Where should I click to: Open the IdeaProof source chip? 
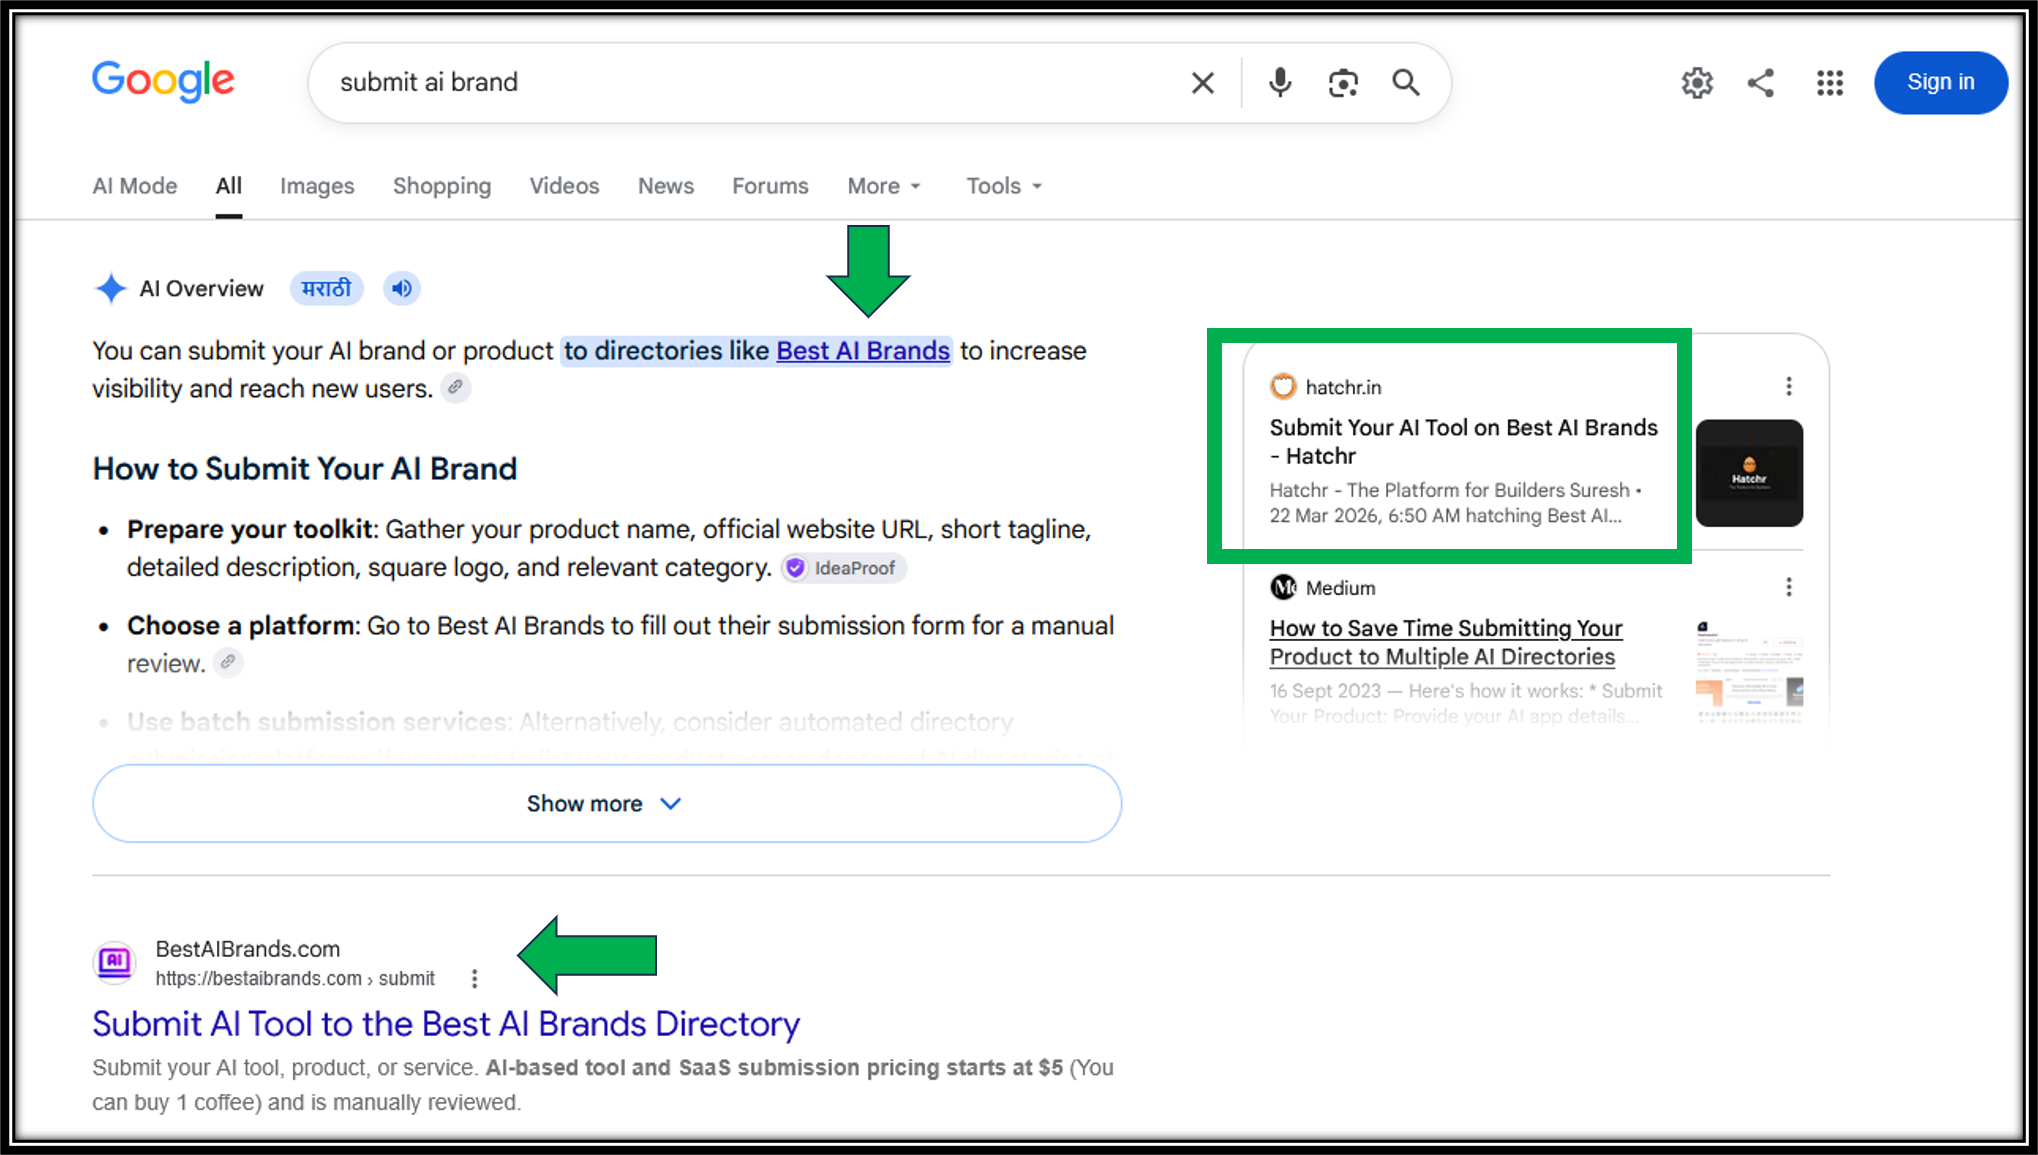[844, 568]
